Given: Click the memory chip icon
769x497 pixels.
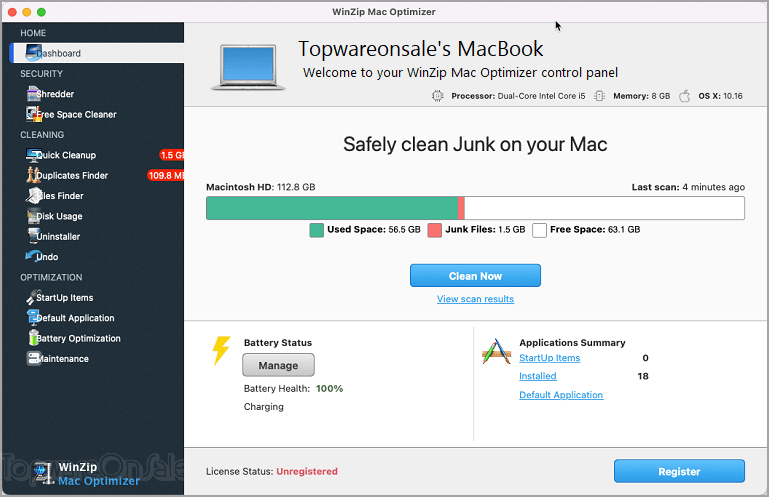Looking at the screenshot, I should tap(599, 96).
